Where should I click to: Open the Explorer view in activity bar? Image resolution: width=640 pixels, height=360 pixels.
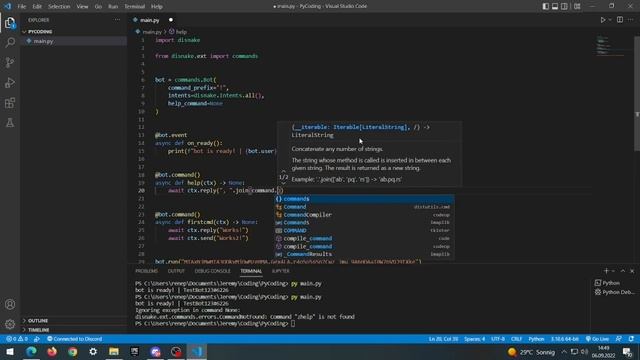click(10, 23)
